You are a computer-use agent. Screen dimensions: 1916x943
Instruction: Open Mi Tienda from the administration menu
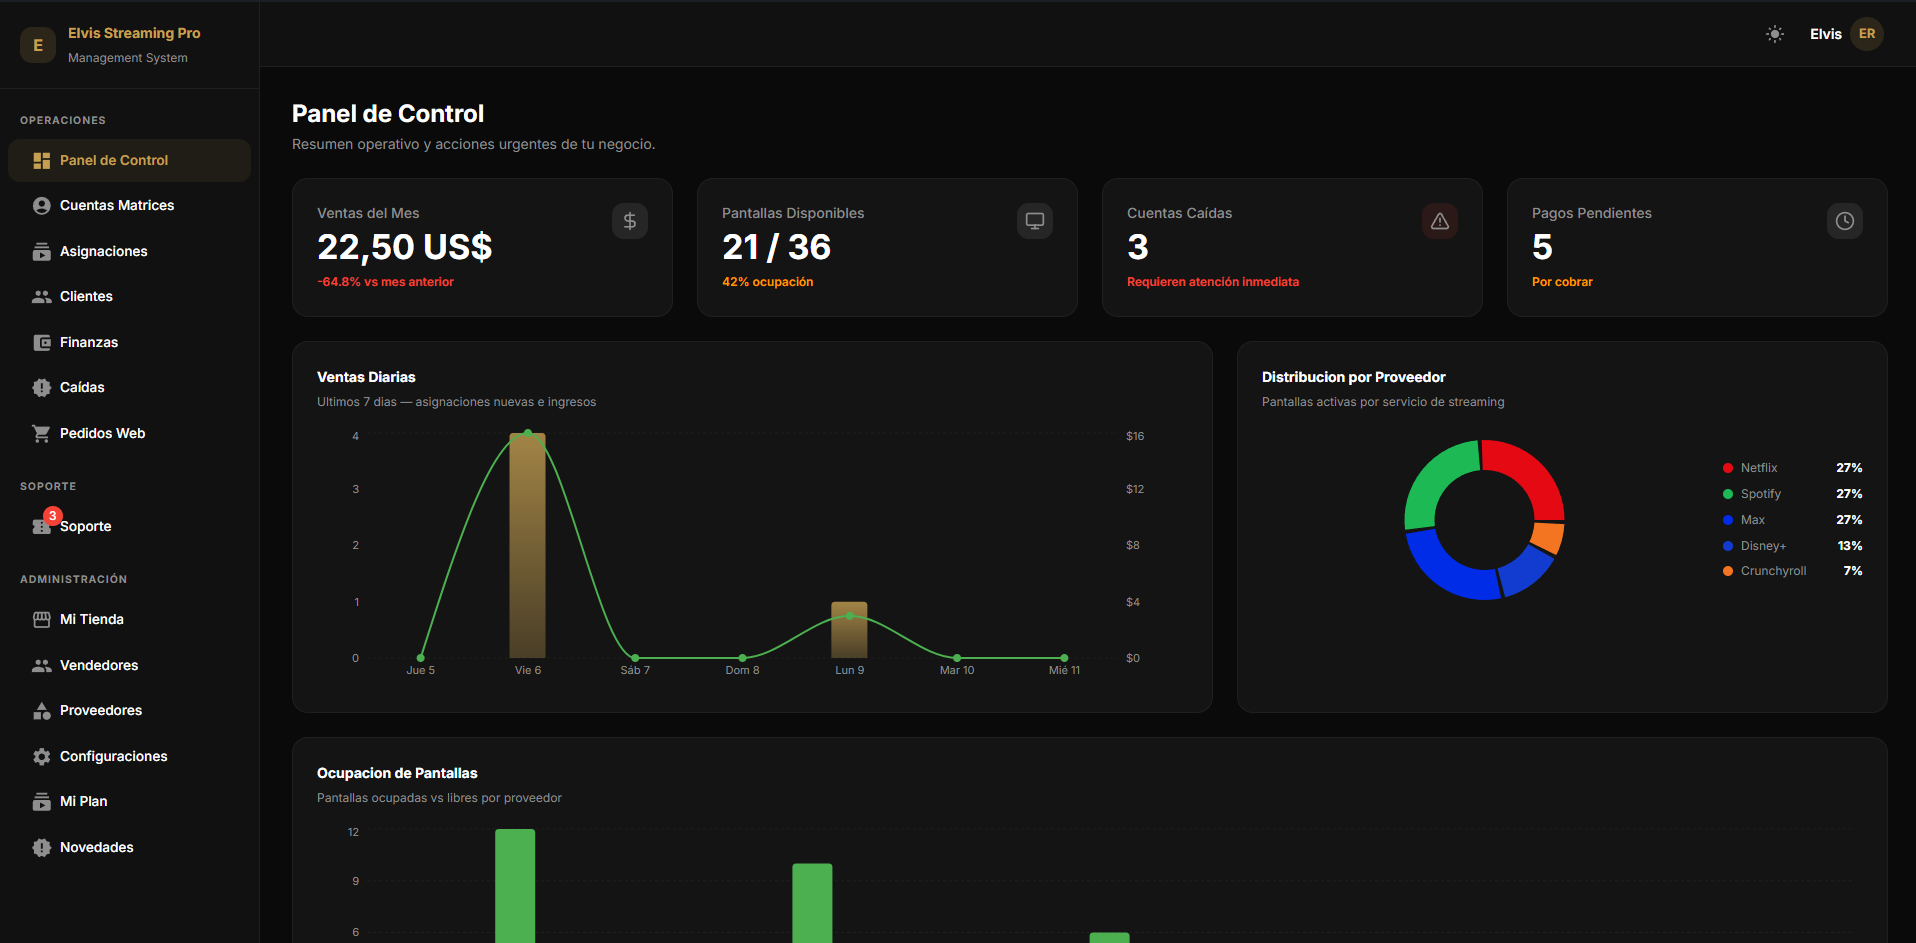(x=91, y=619)
